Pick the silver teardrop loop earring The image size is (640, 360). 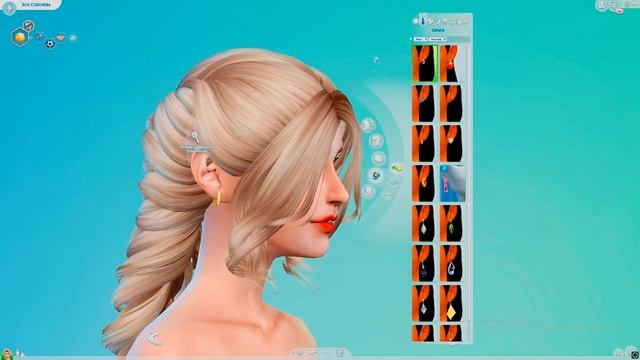pos(451,263)
